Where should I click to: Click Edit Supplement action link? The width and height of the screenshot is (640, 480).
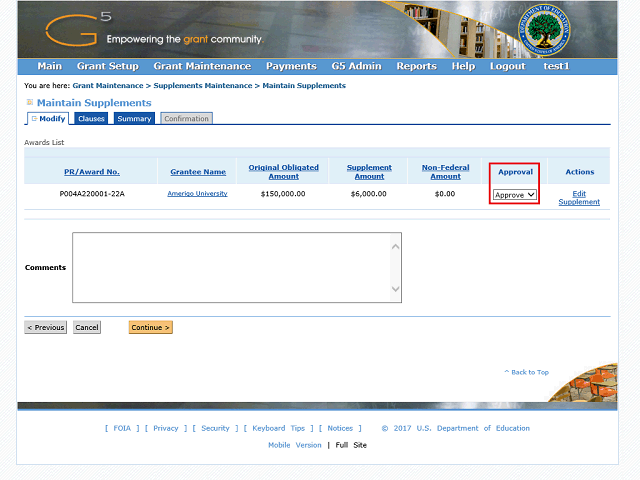[579, 198]
